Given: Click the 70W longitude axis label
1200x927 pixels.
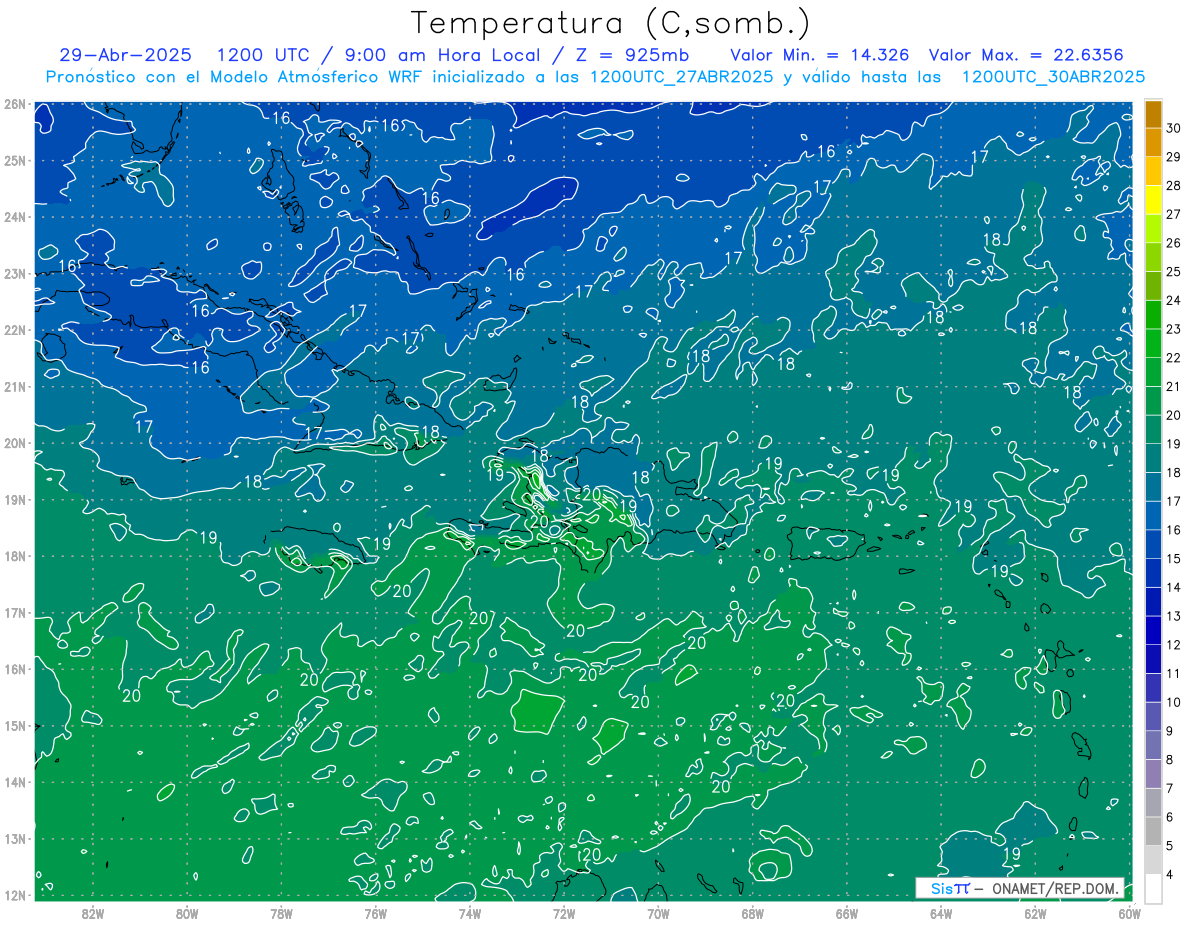Looking at the screenshot, I should [x=658, y=914].
